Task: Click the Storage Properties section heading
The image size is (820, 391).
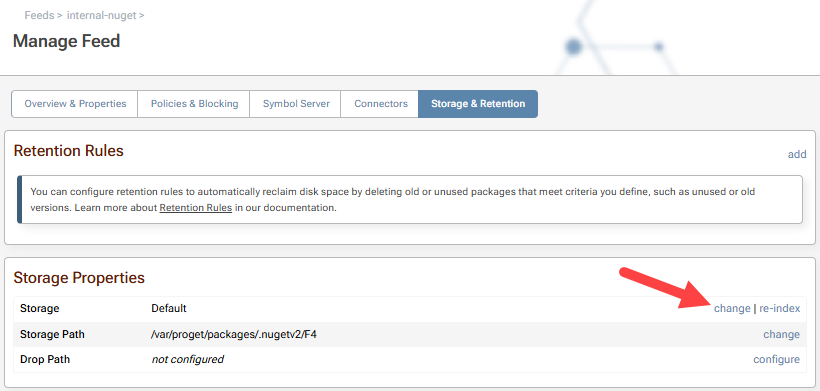Action: 79,278
